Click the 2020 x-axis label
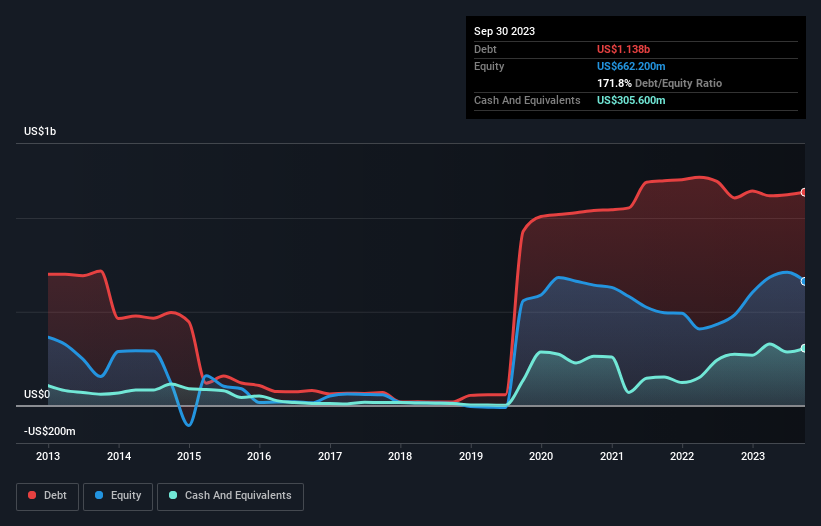 click(x=541, y=456)
